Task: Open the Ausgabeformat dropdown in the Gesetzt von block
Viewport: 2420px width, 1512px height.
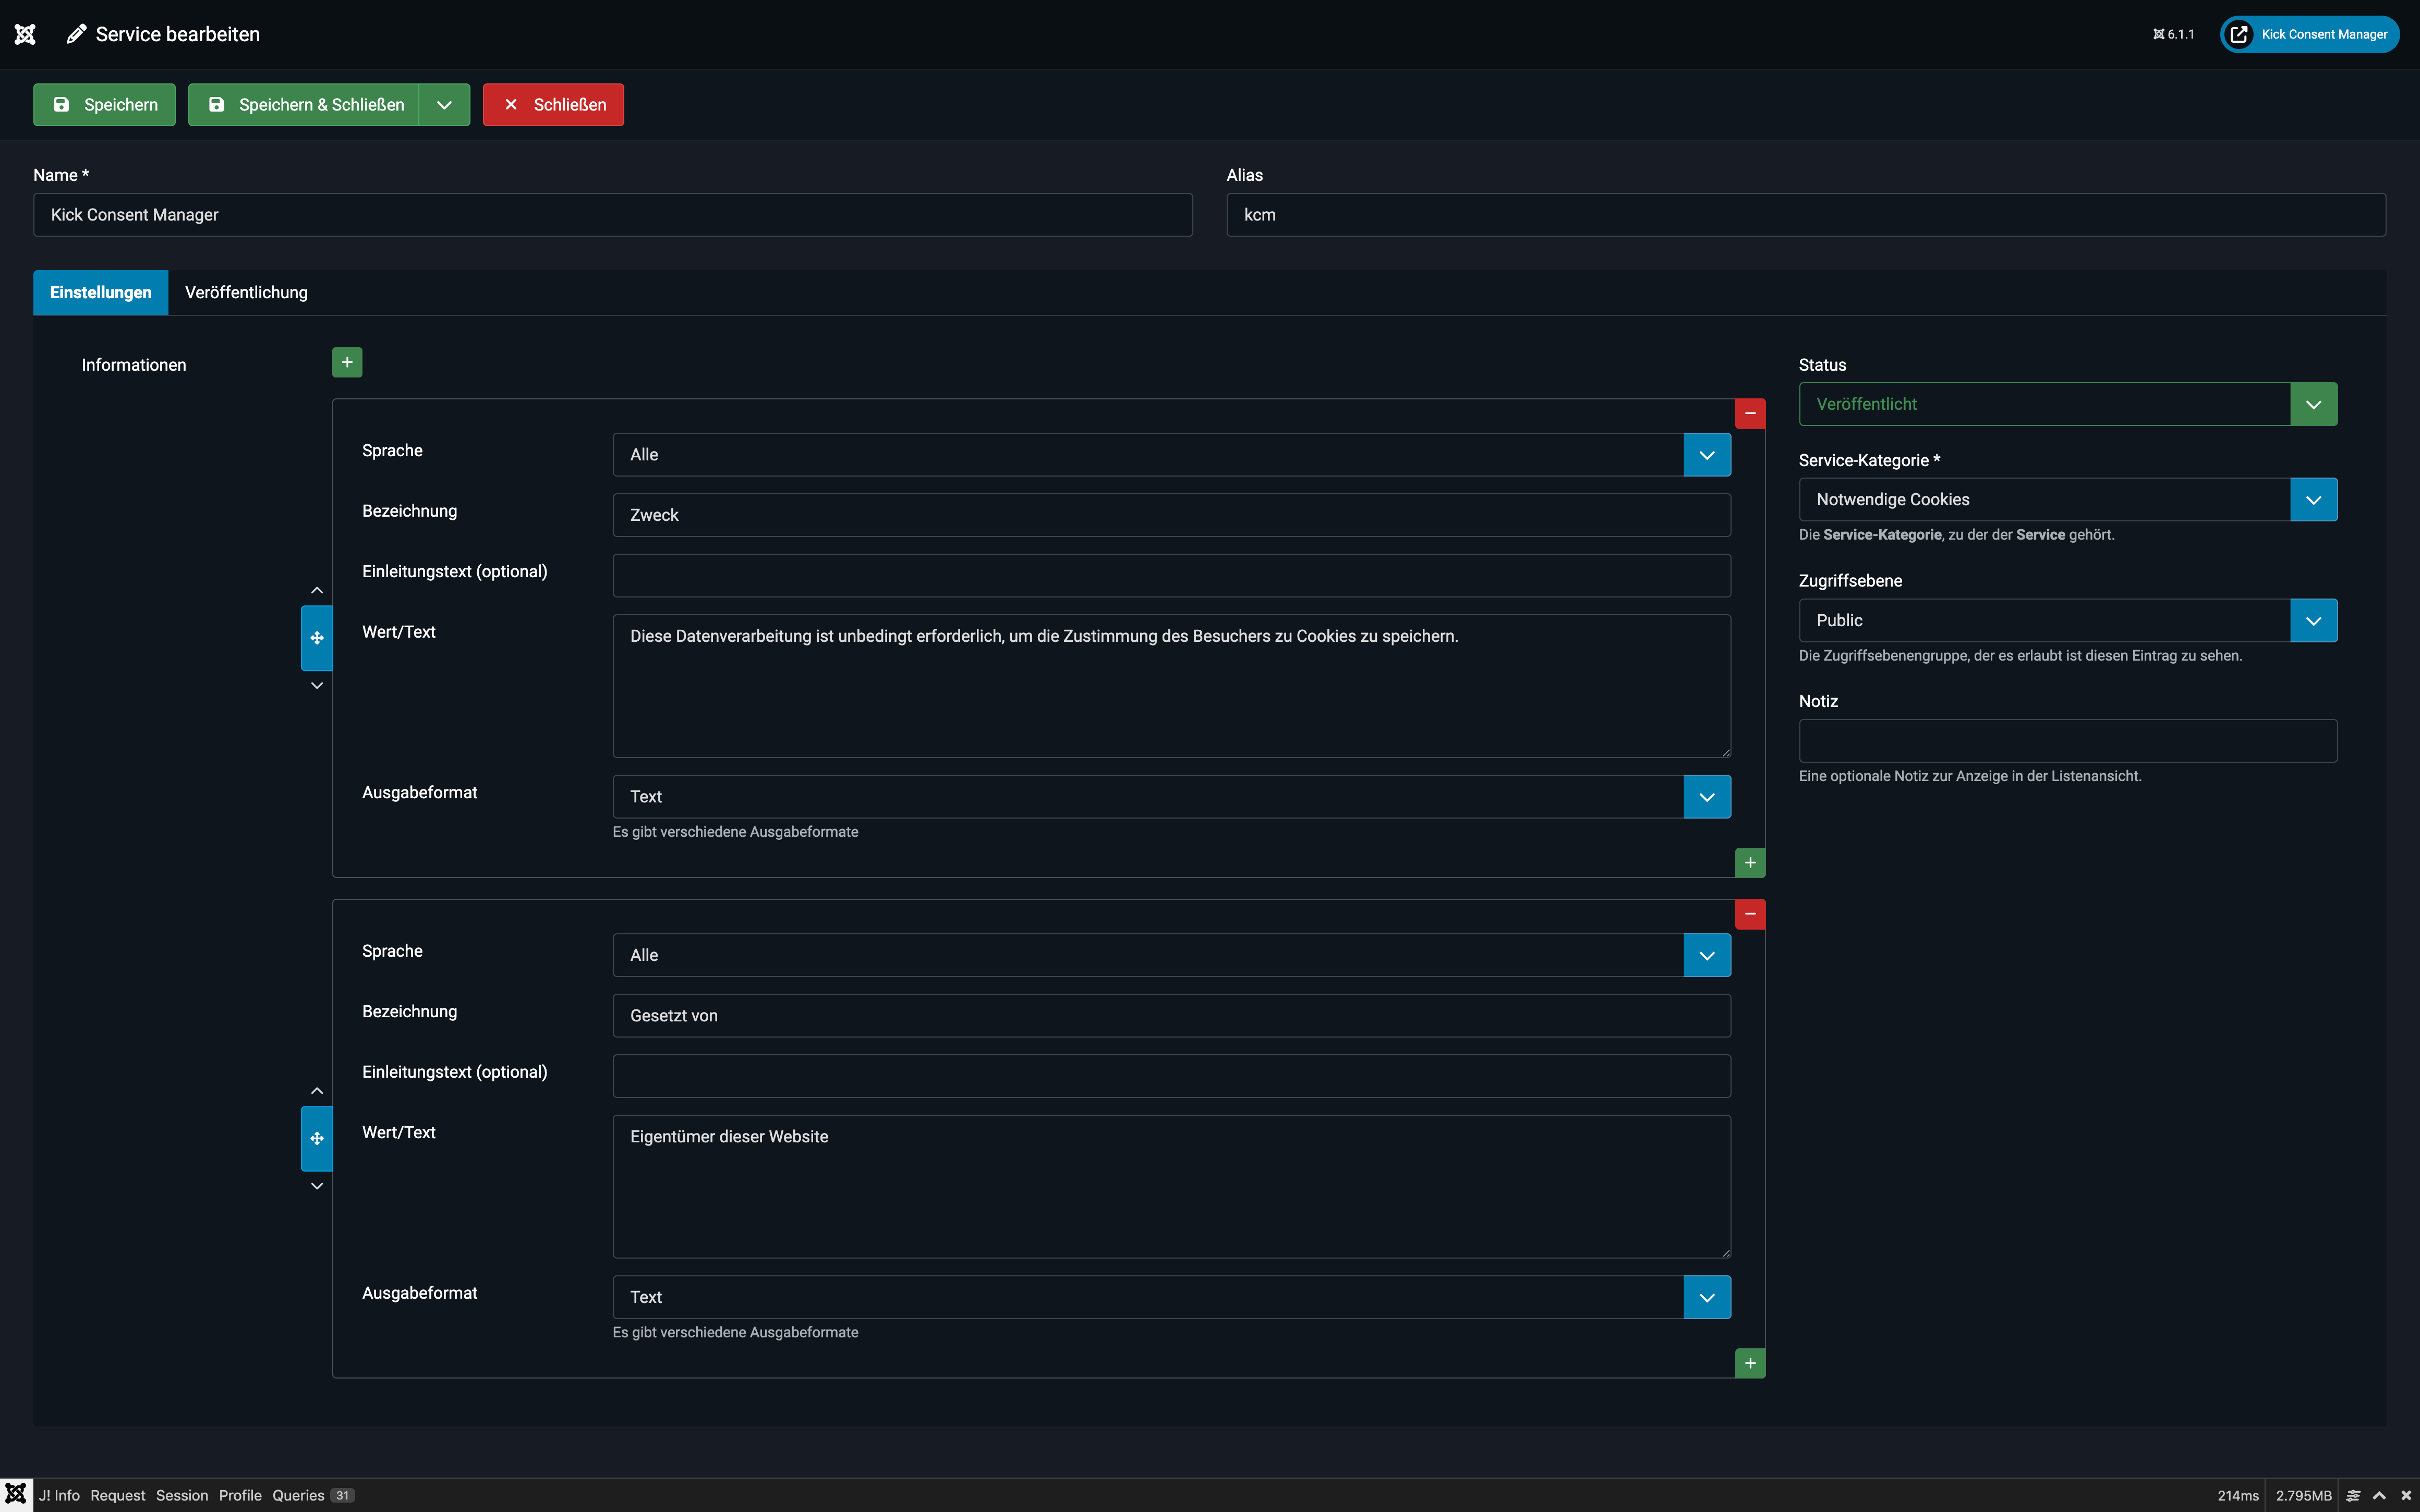Action: tap(1172, 1297)
